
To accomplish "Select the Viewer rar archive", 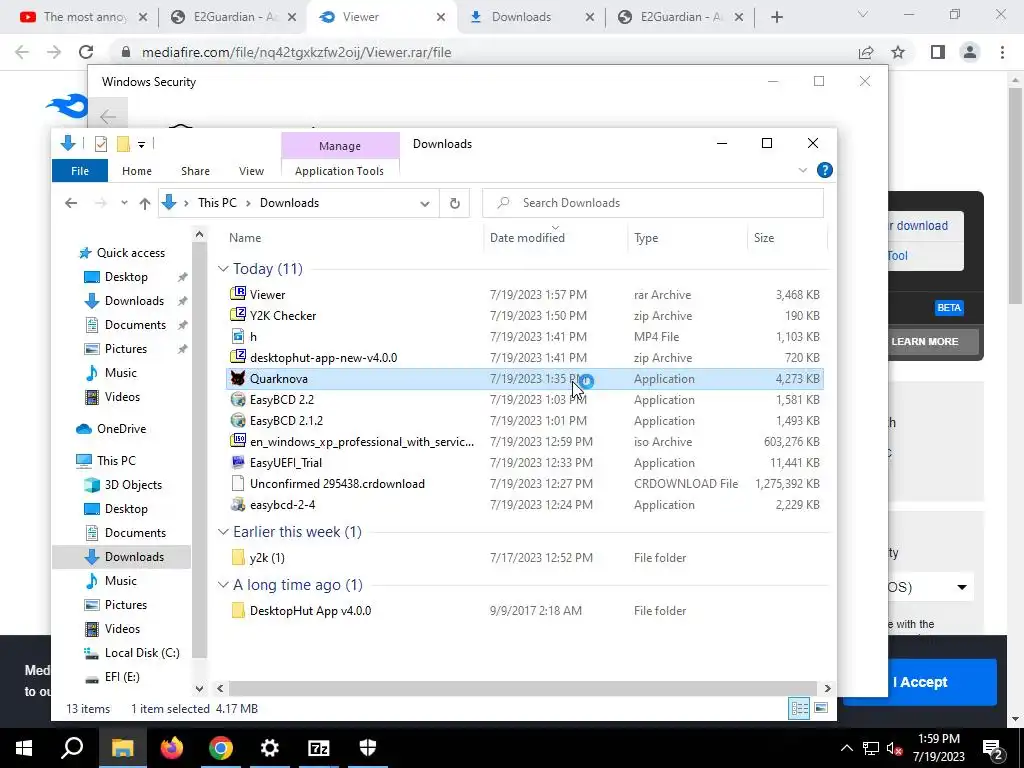I will [524, 295].
